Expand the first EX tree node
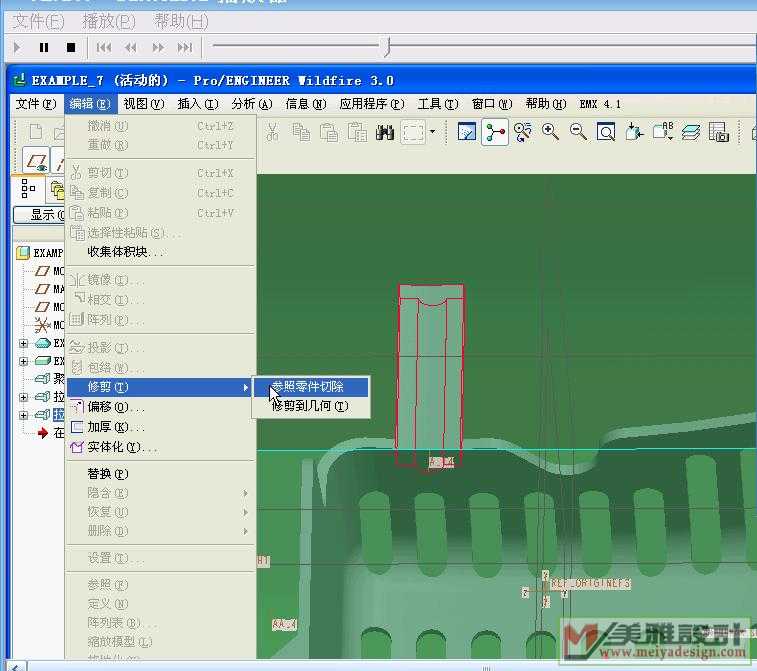757x671 pixels. click(23, 343)
